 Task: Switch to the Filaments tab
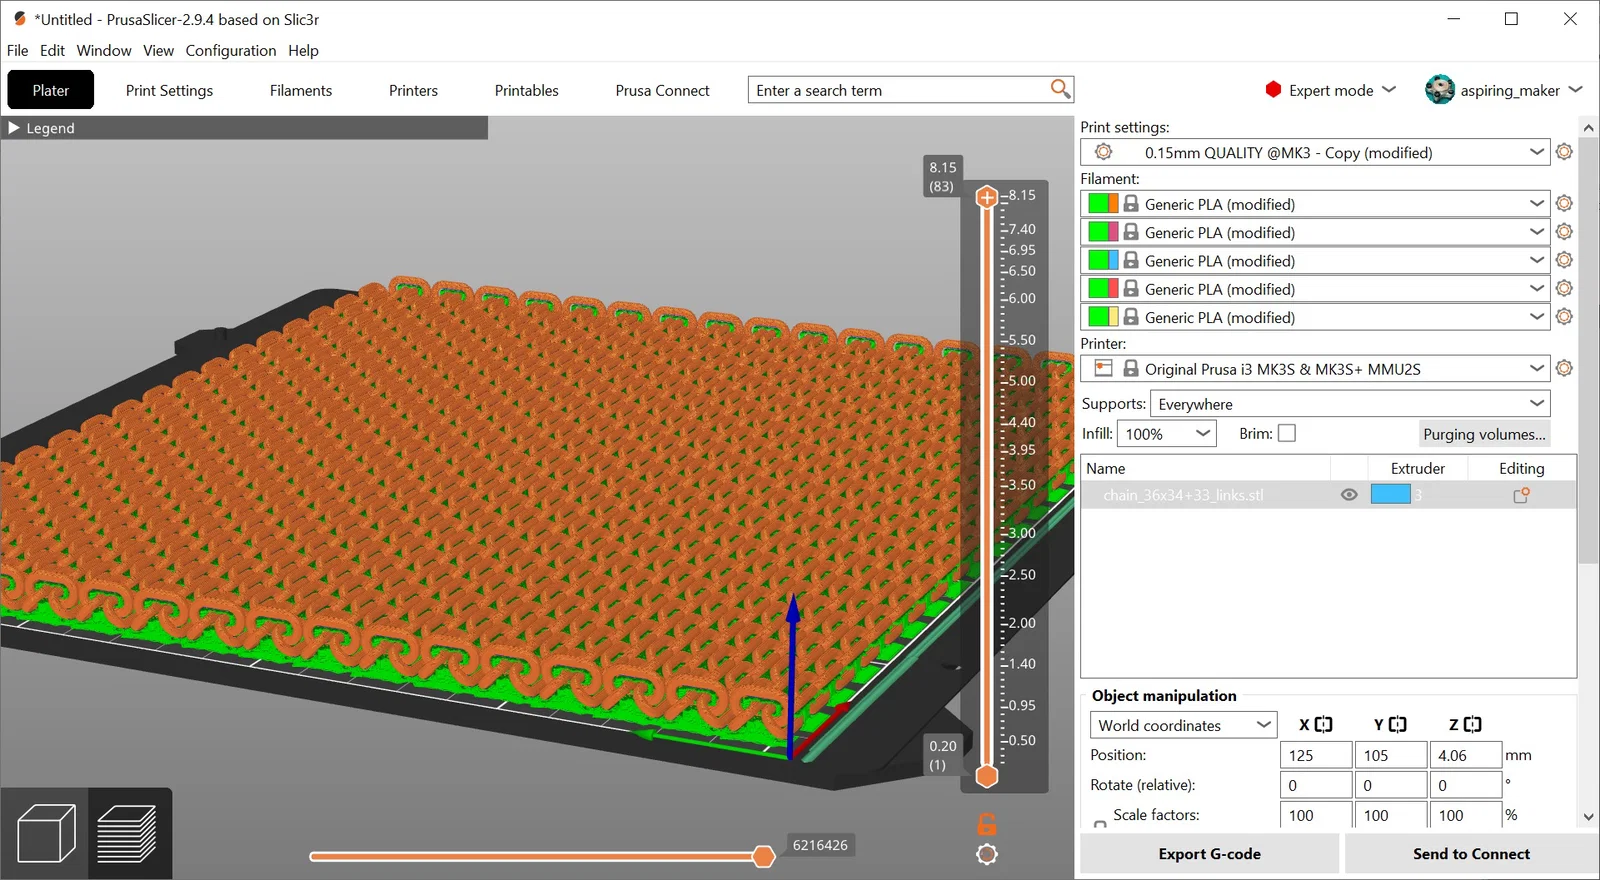click(301, 90)
